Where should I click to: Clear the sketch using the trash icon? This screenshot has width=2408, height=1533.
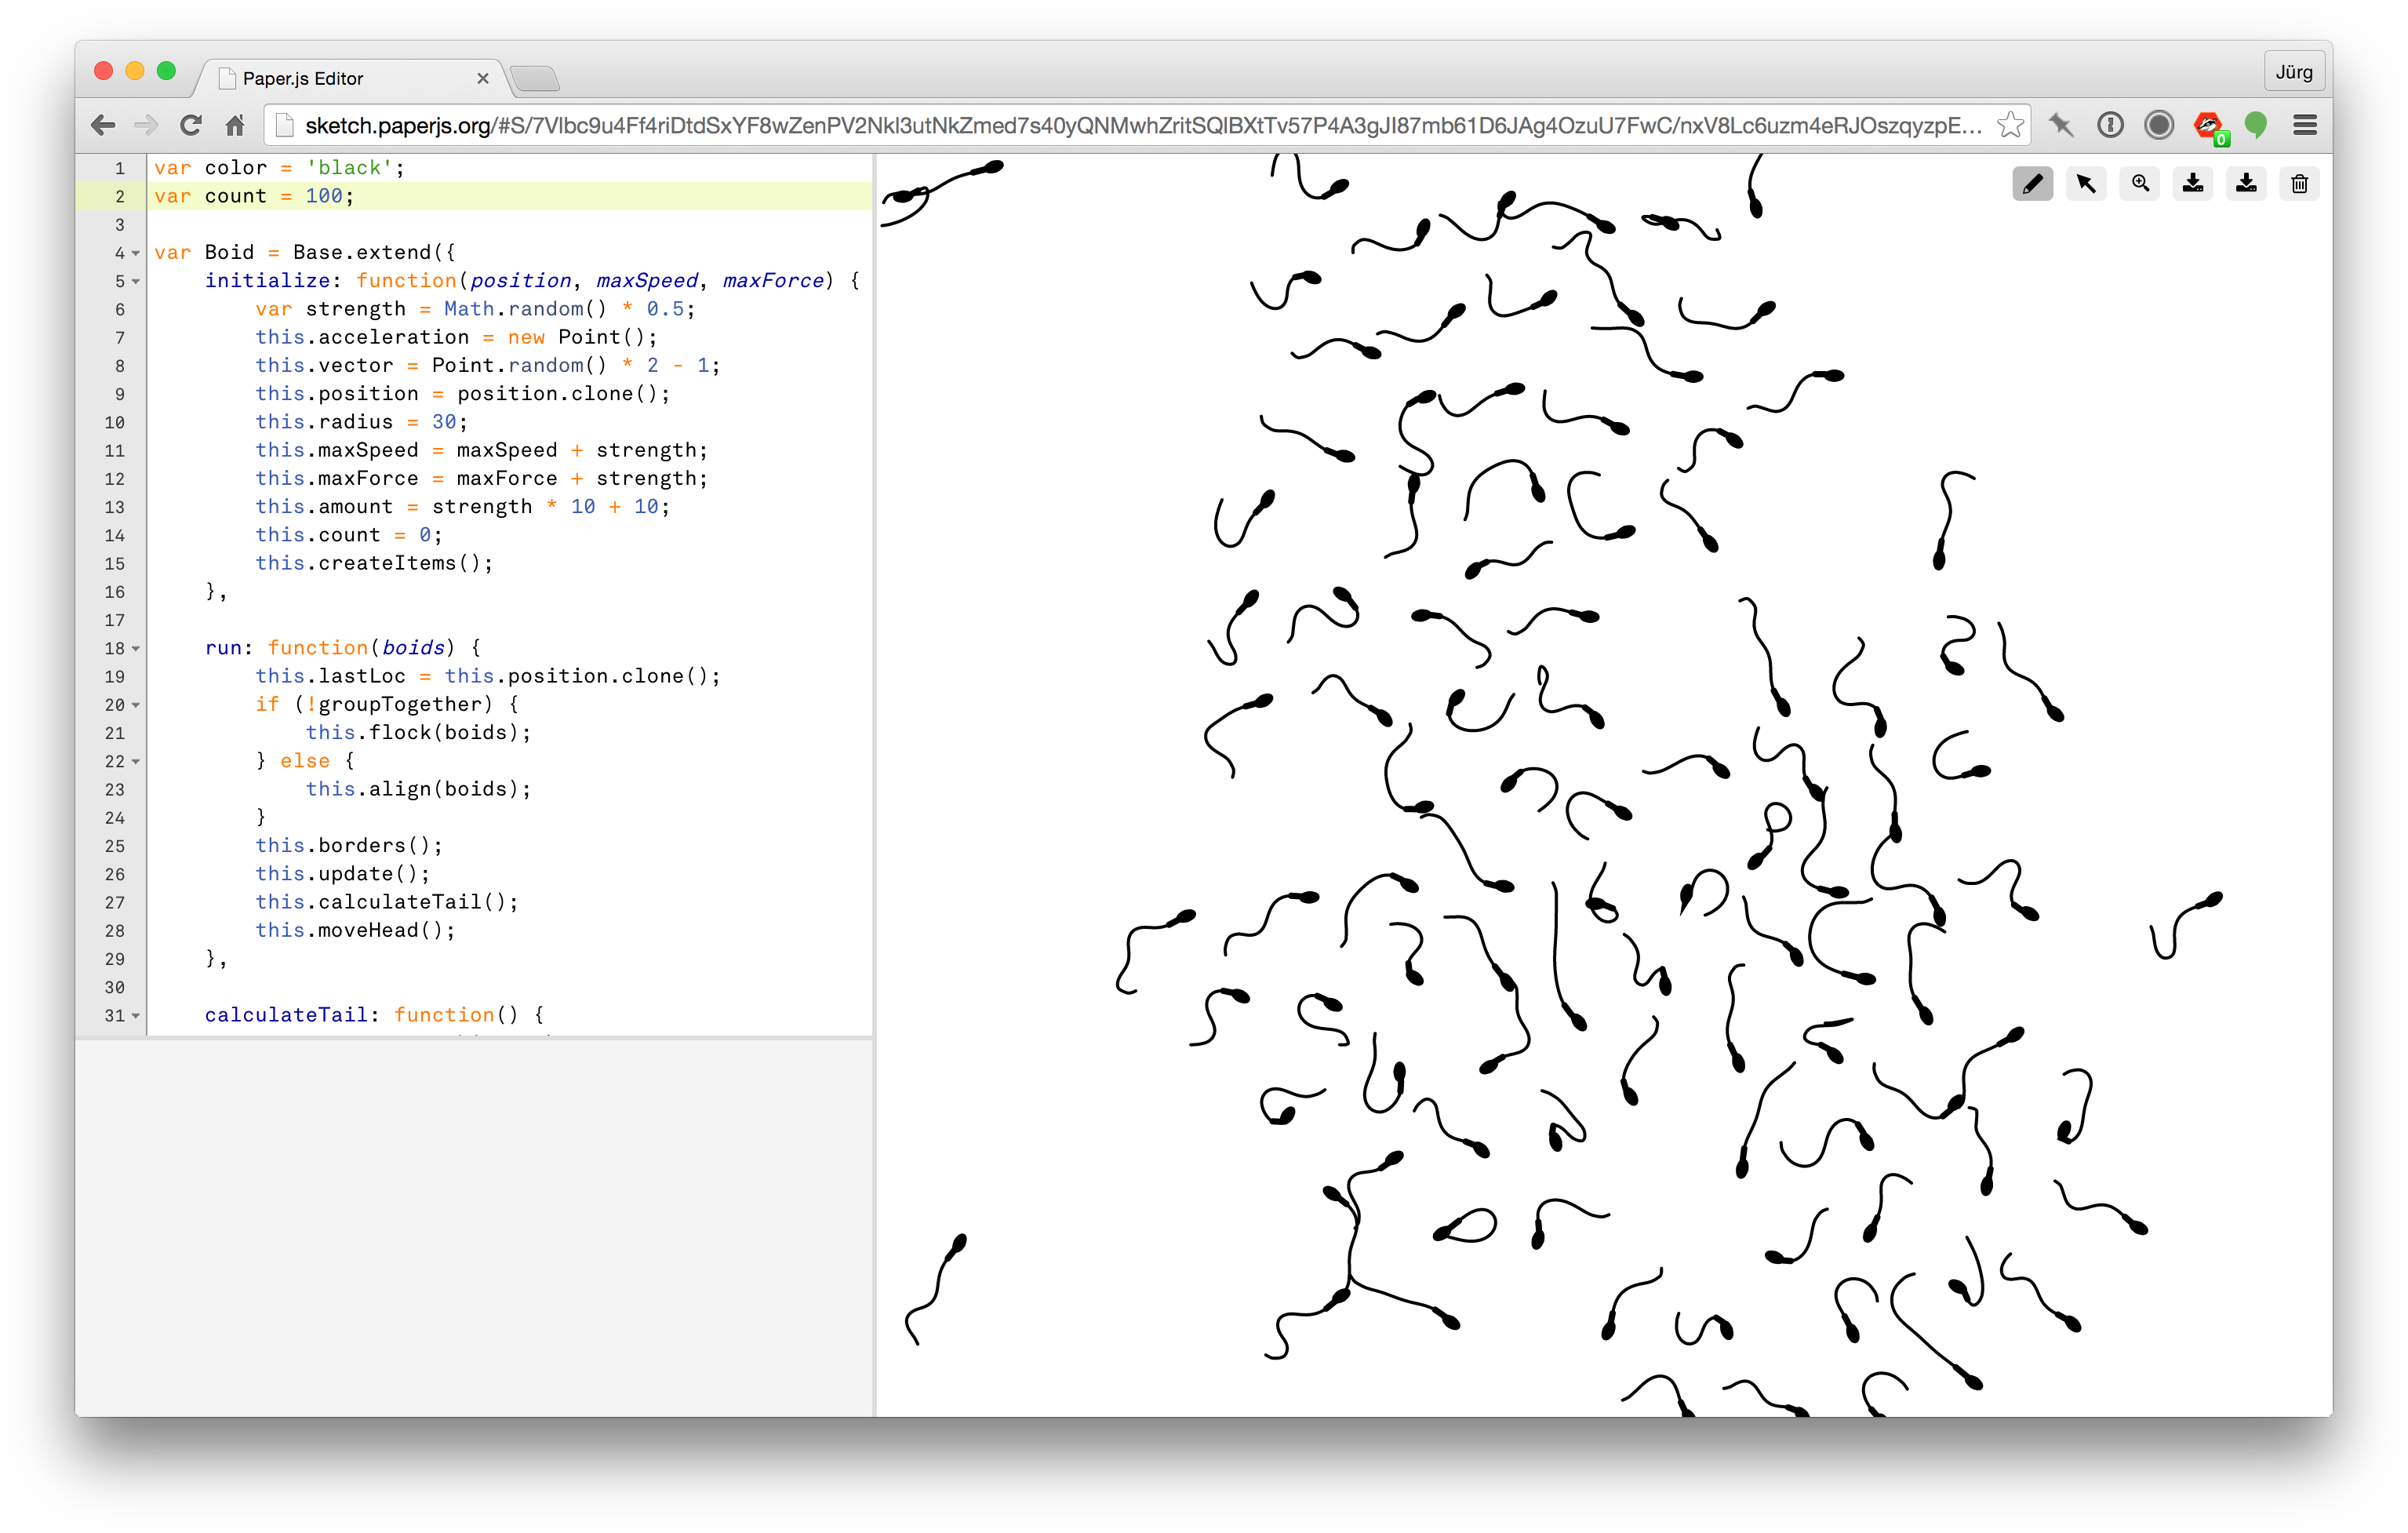tap(2299, 183)
